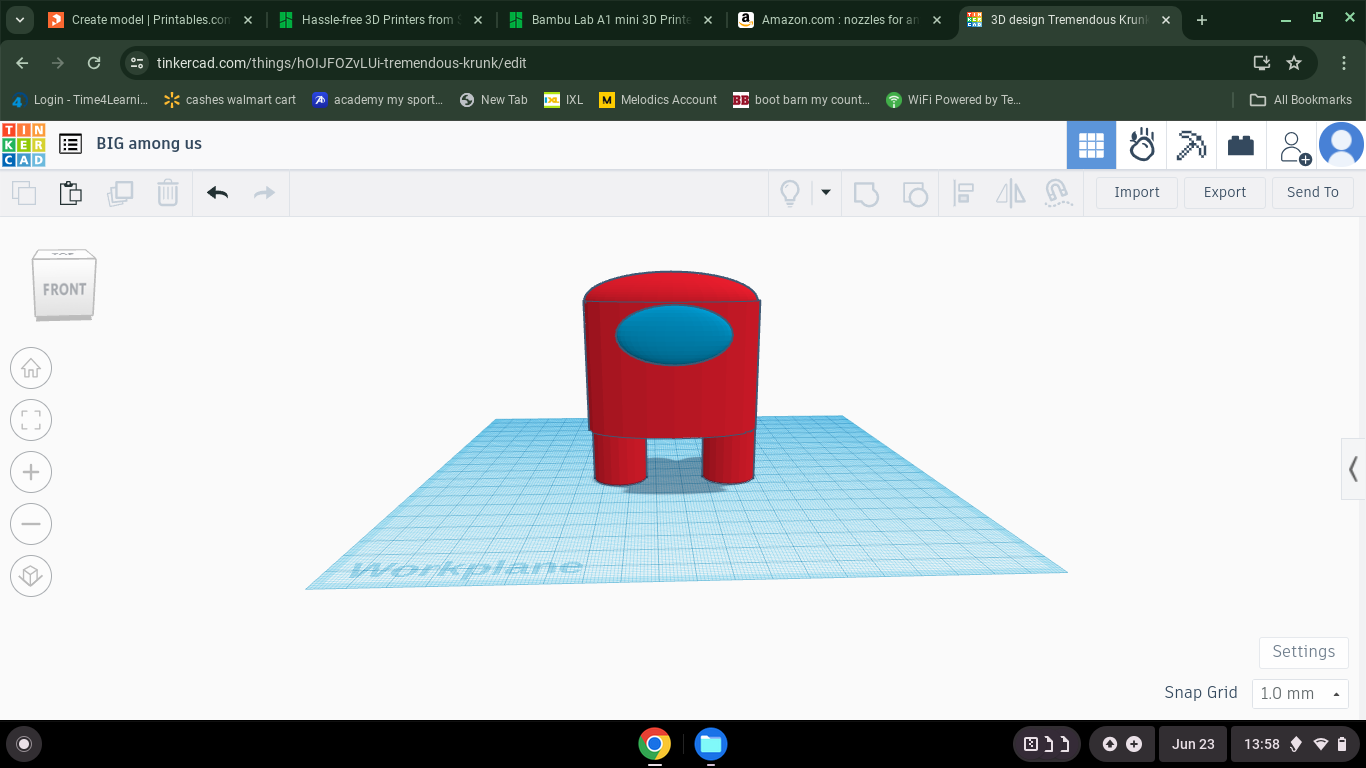The height and width of the screenshot is (768, 1366).
Task: Click the Home view icon
Action: [31, 368]
